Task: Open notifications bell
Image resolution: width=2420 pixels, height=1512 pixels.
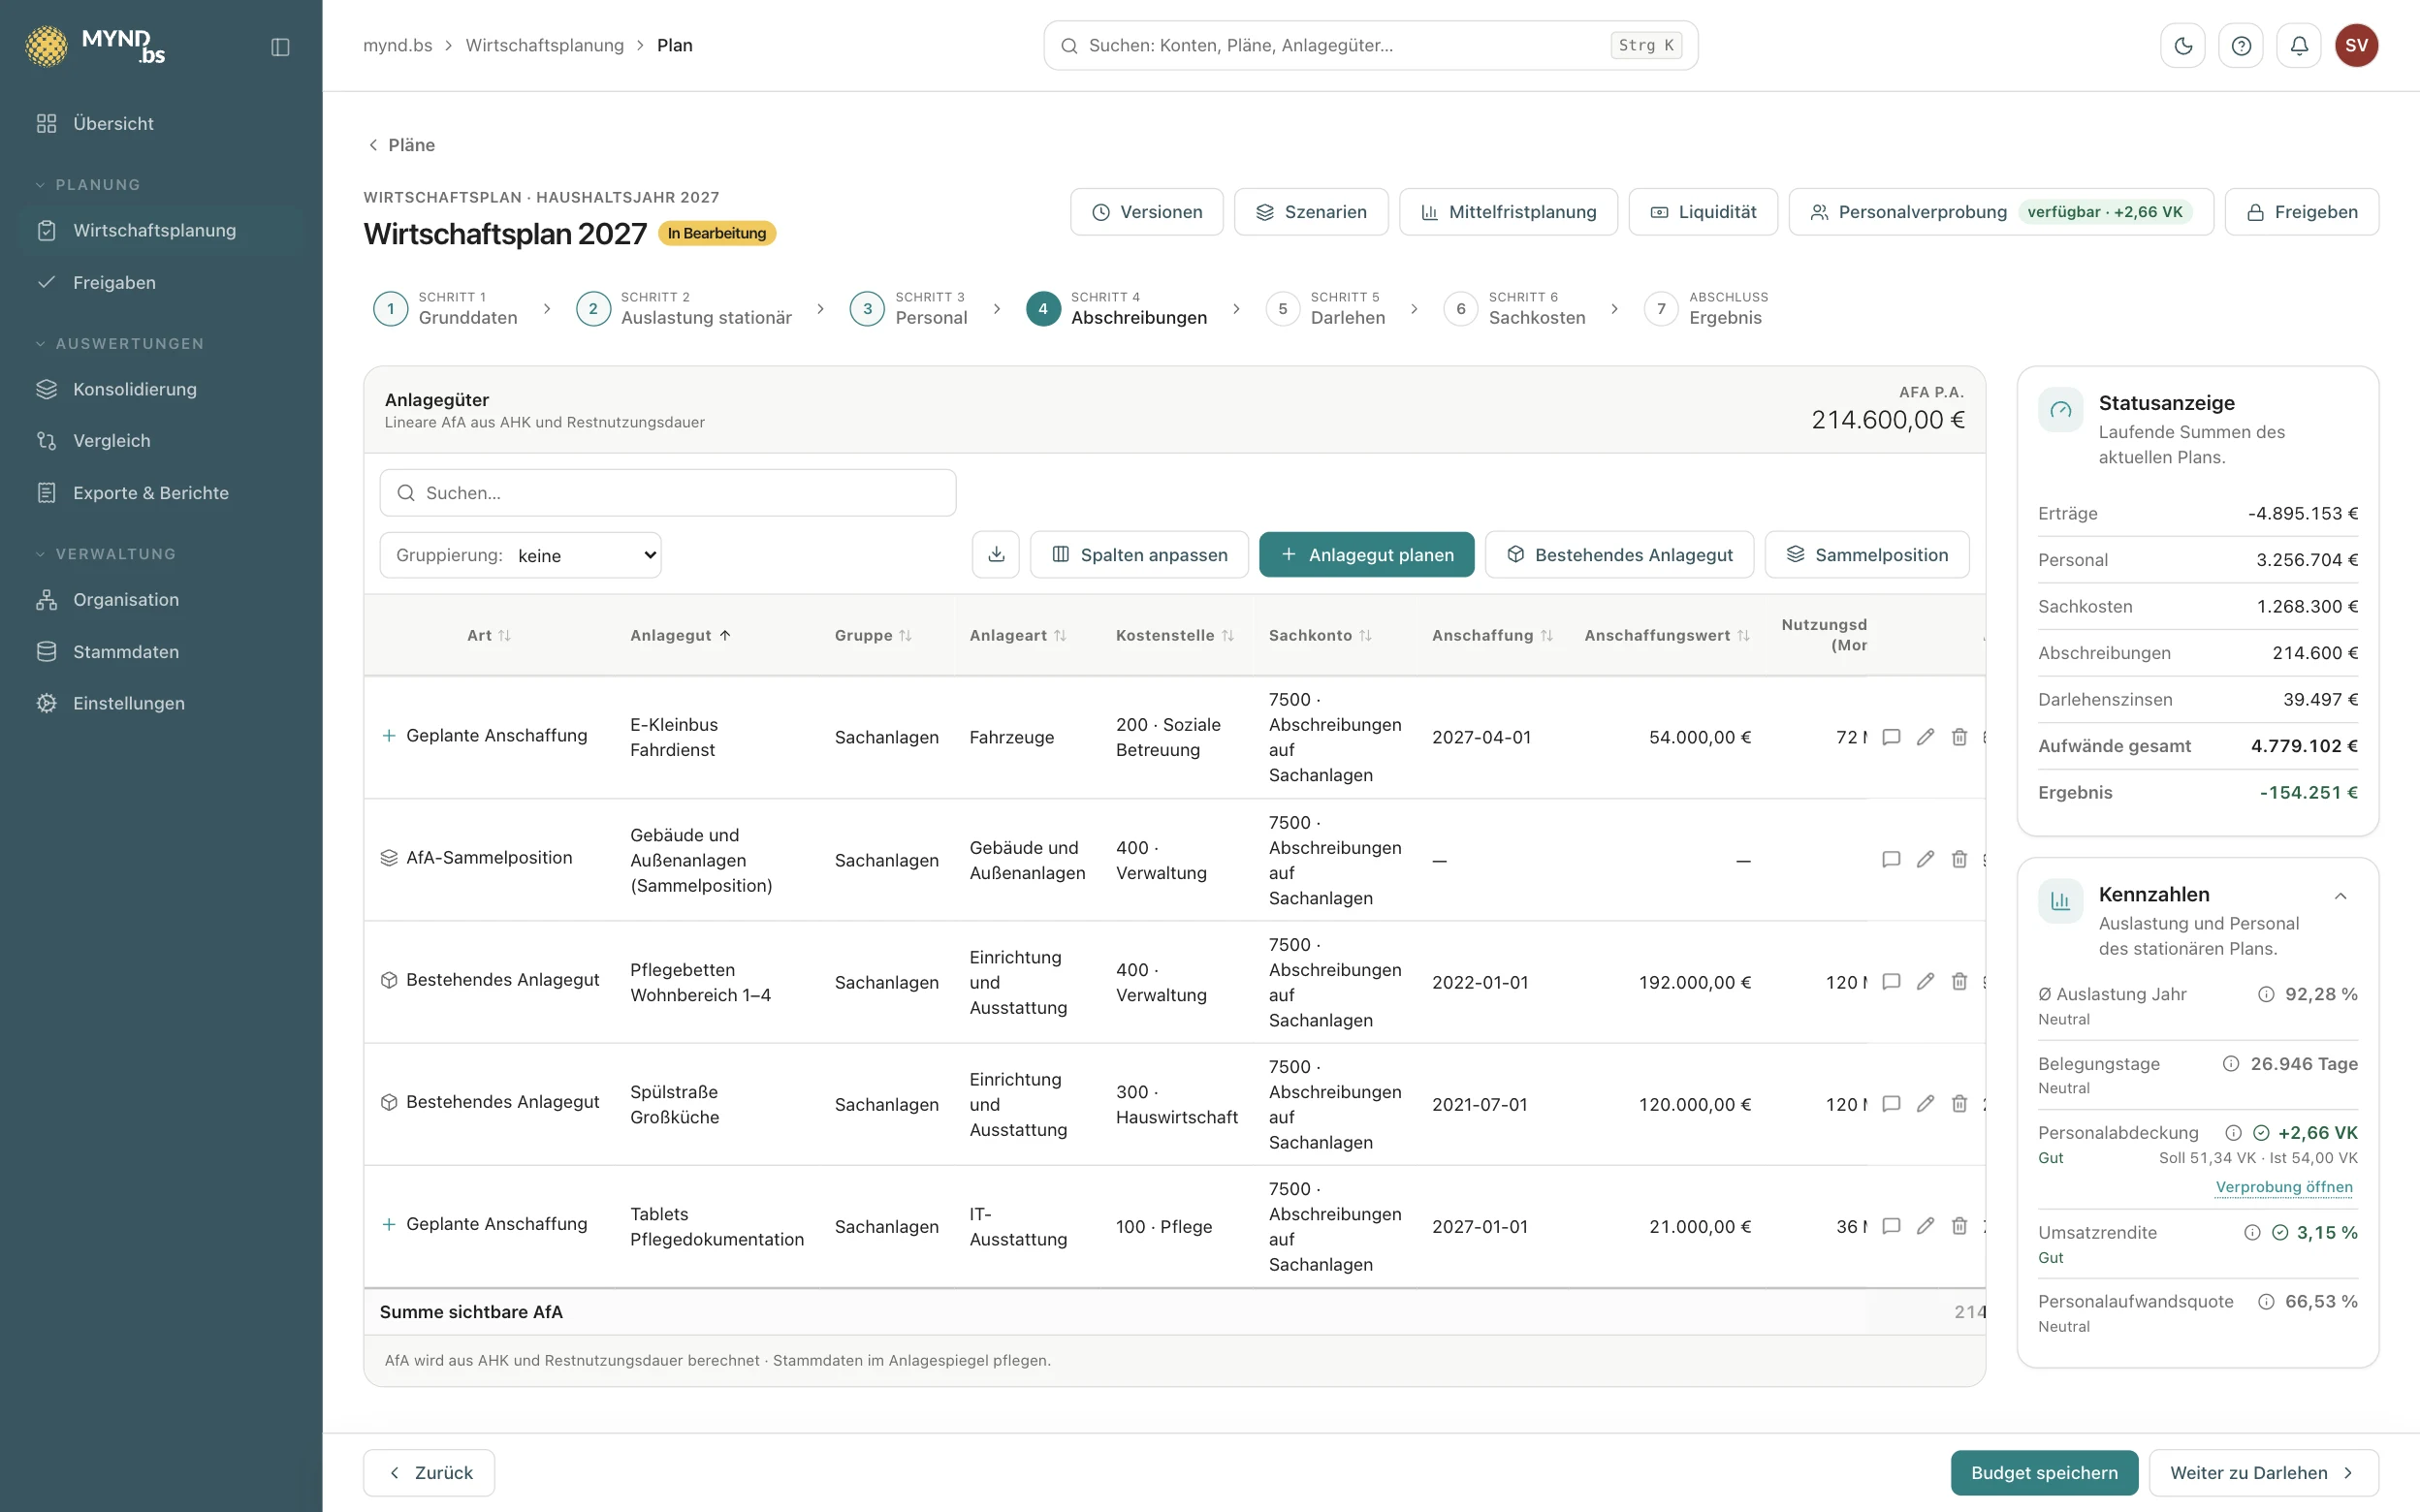Action: [x=2299, y=45]
